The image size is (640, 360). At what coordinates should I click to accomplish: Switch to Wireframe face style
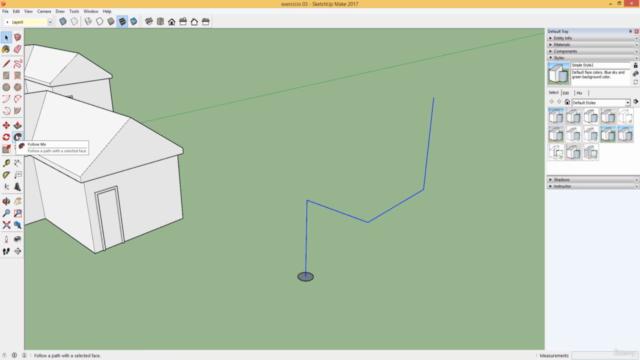[x=88, y=22]
